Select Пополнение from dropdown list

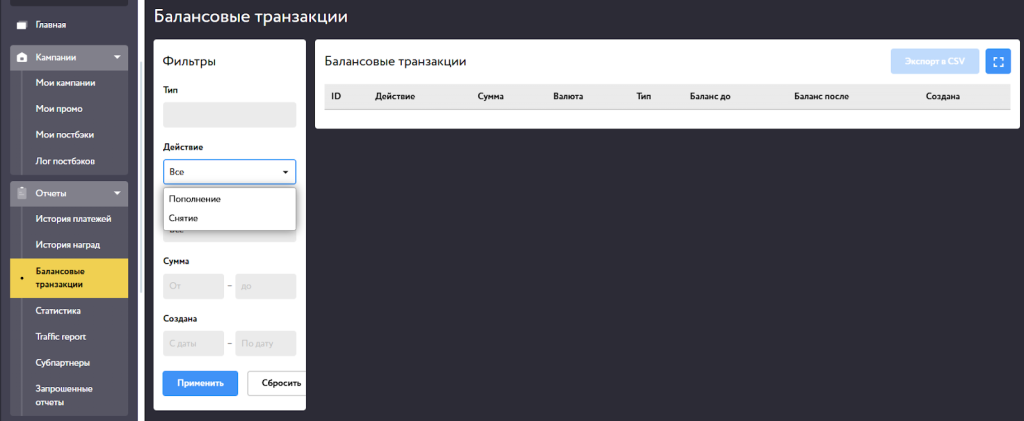(x=195, y=199)
